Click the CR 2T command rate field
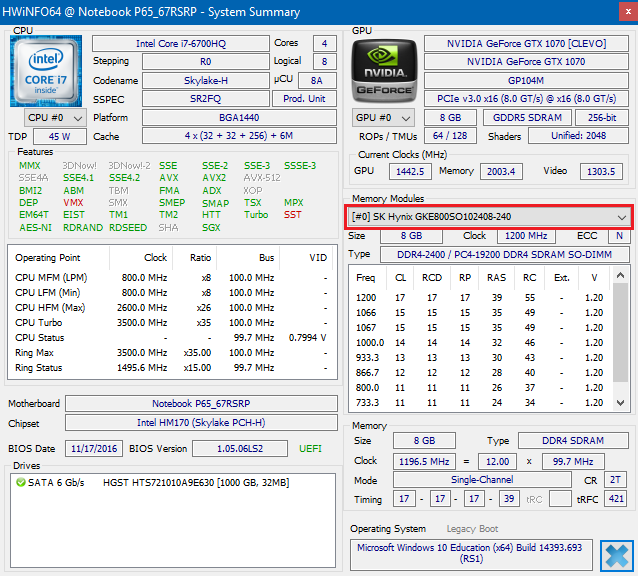The width and height of the screenshot is (638, 576). [615, 480]
